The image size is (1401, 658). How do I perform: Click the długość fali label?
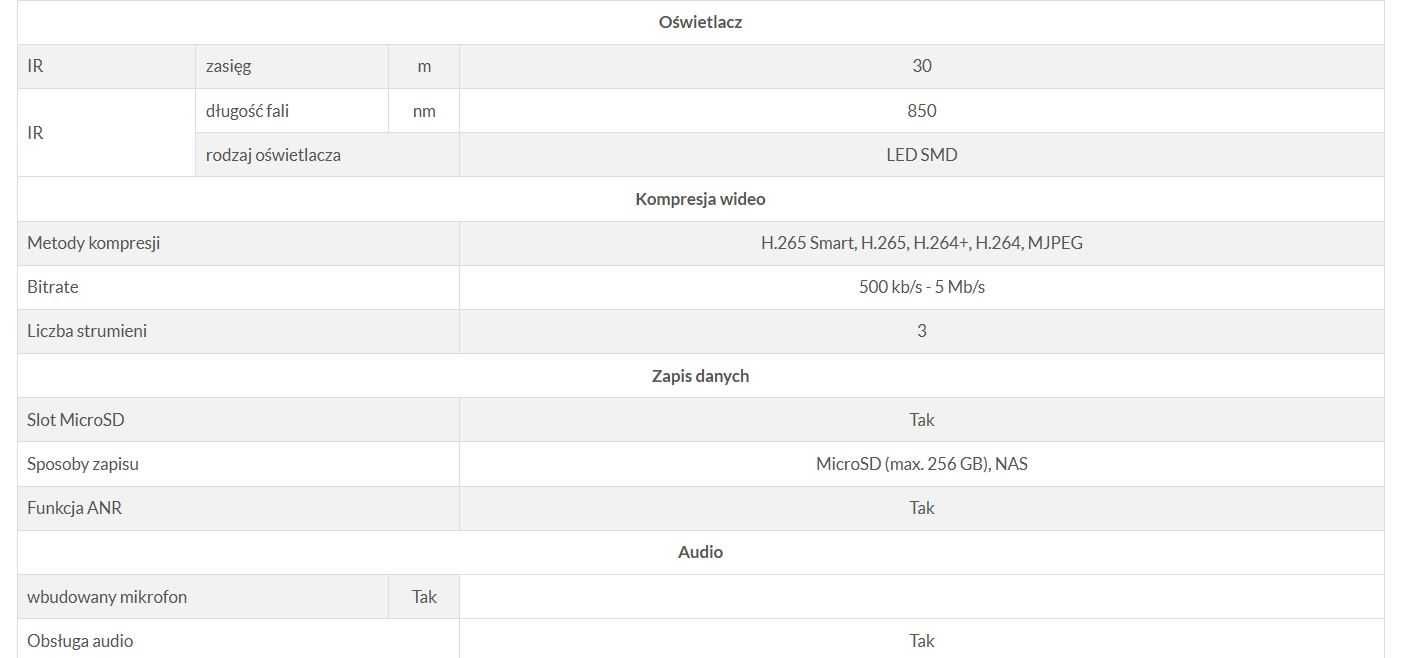click(x=247, y=111)
